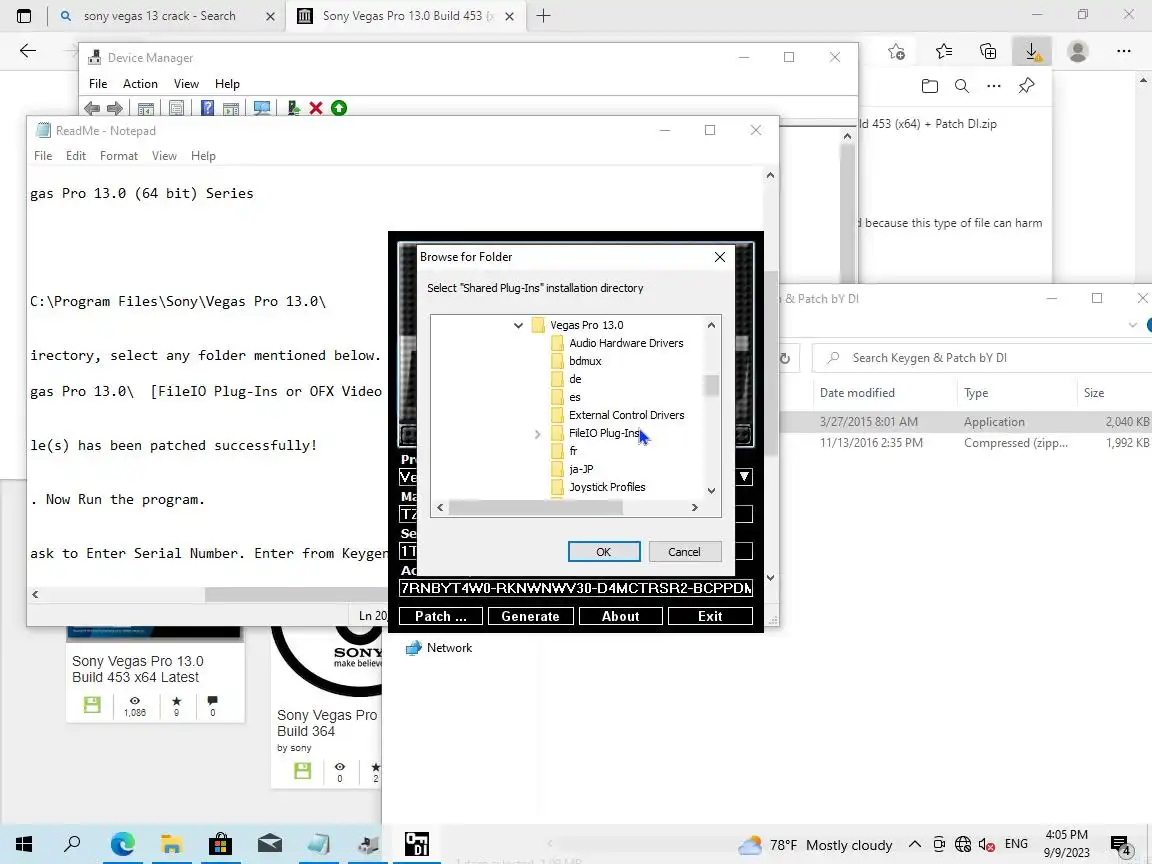Click more options ellipsis in downloads flyout
Image resolution: width=1152 pixels, height=864 pixels.
pyautogui.click(x=994, y=86)
